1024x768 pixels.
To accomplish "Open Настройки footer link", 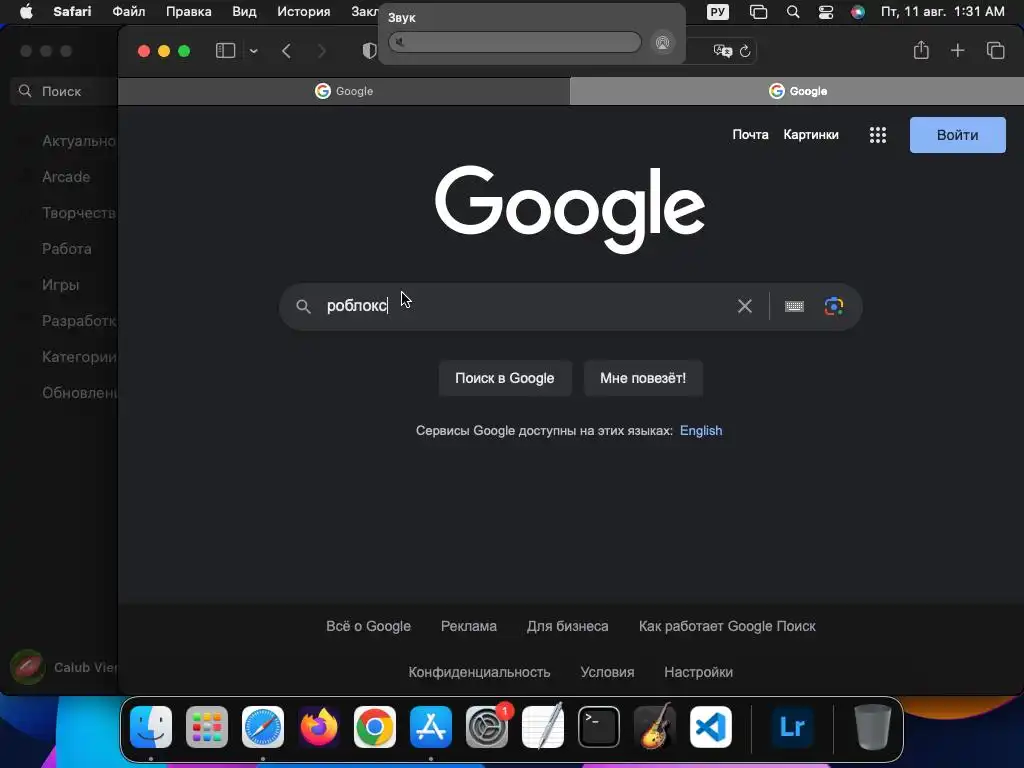I will click(698, 672).
